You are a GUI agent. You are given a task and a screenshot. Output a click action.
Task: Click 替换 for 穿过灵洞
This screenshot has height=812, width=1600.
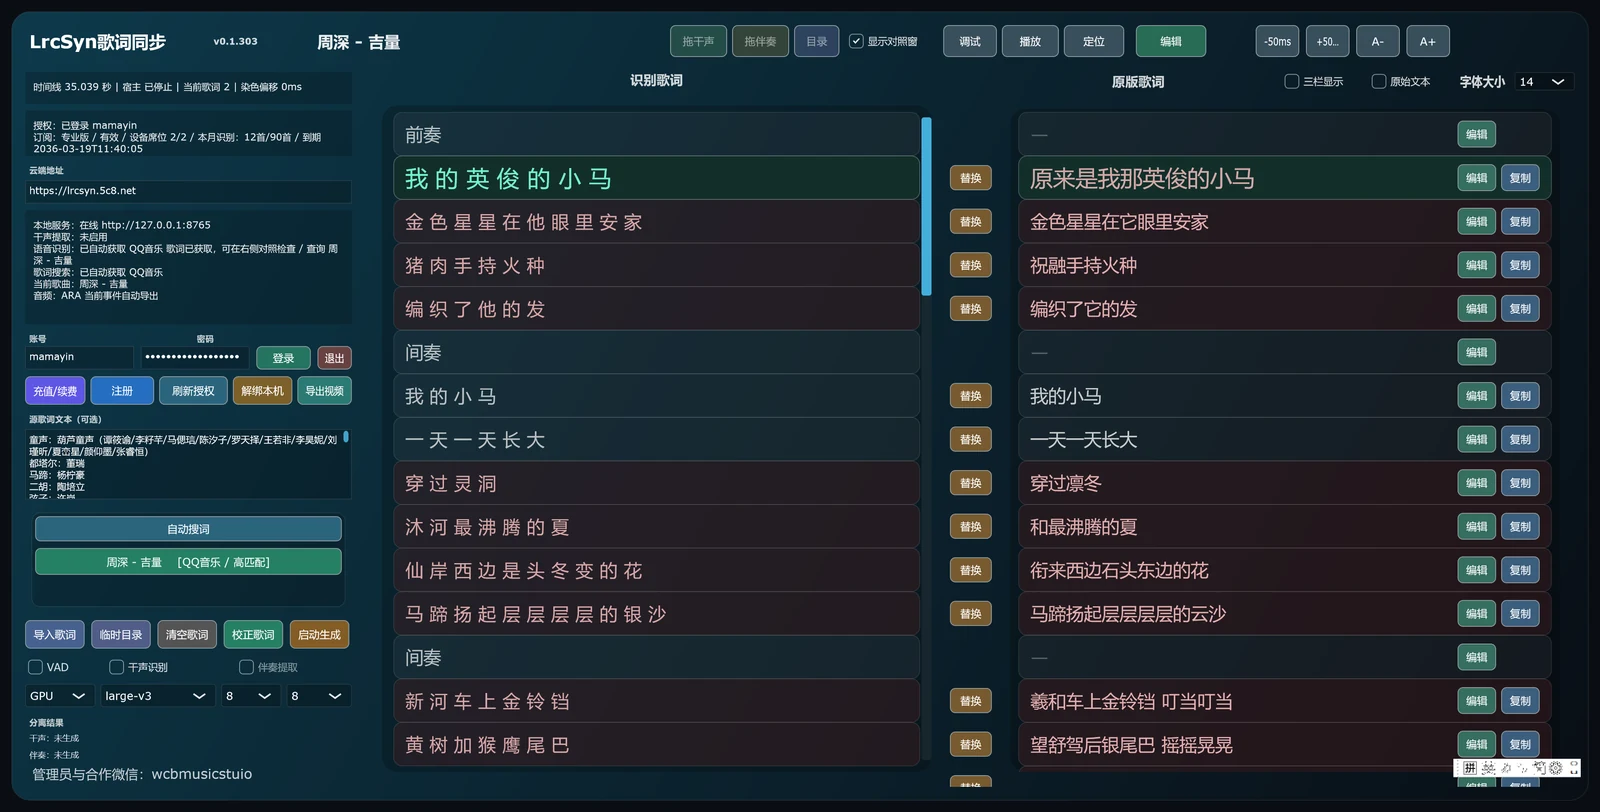click(971, 483)
